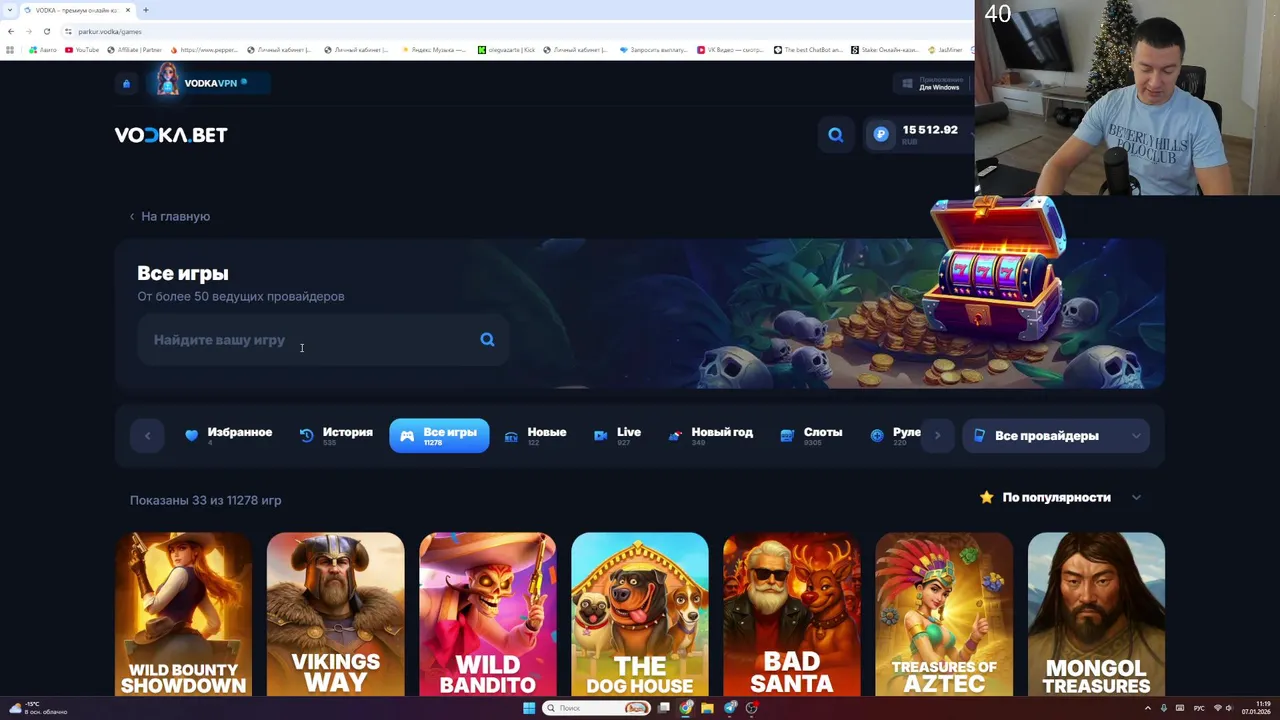Select the Live category tab

click(618, 435)
